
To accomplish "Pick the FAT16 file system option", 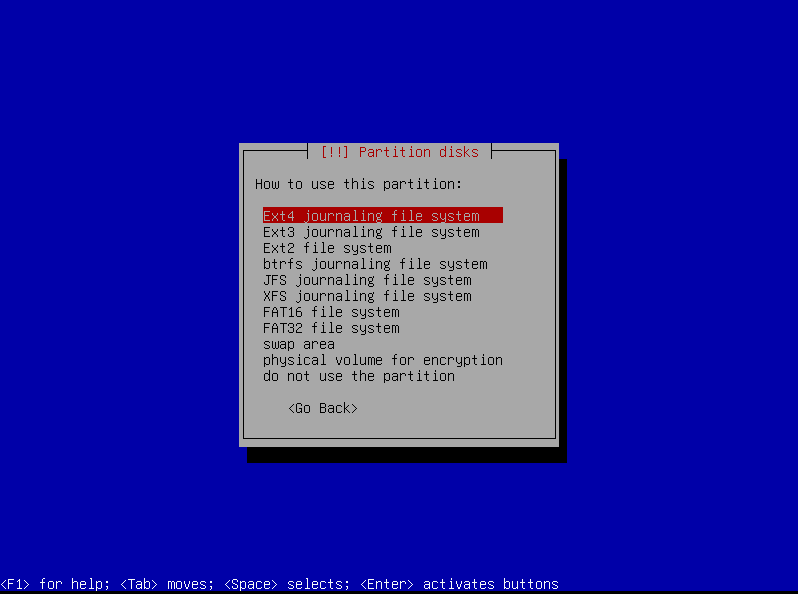I will [331, 312].
